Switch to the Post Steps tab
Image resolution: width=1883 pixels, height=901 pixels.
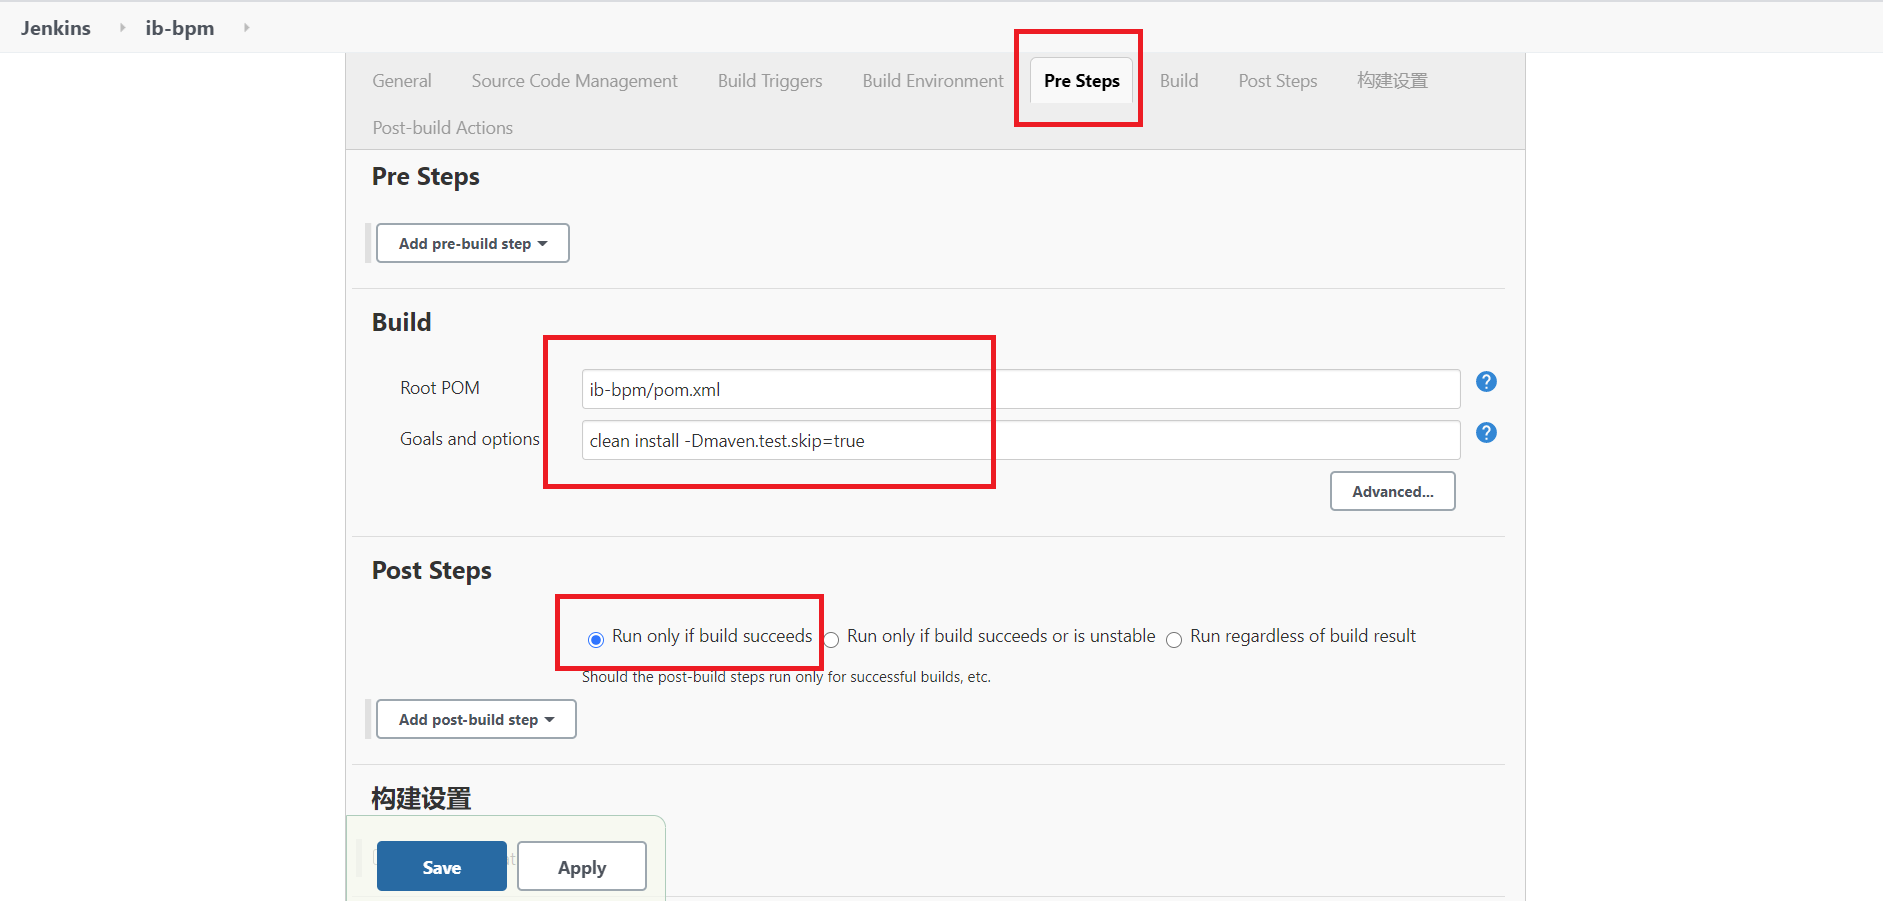pos(1278,81)
